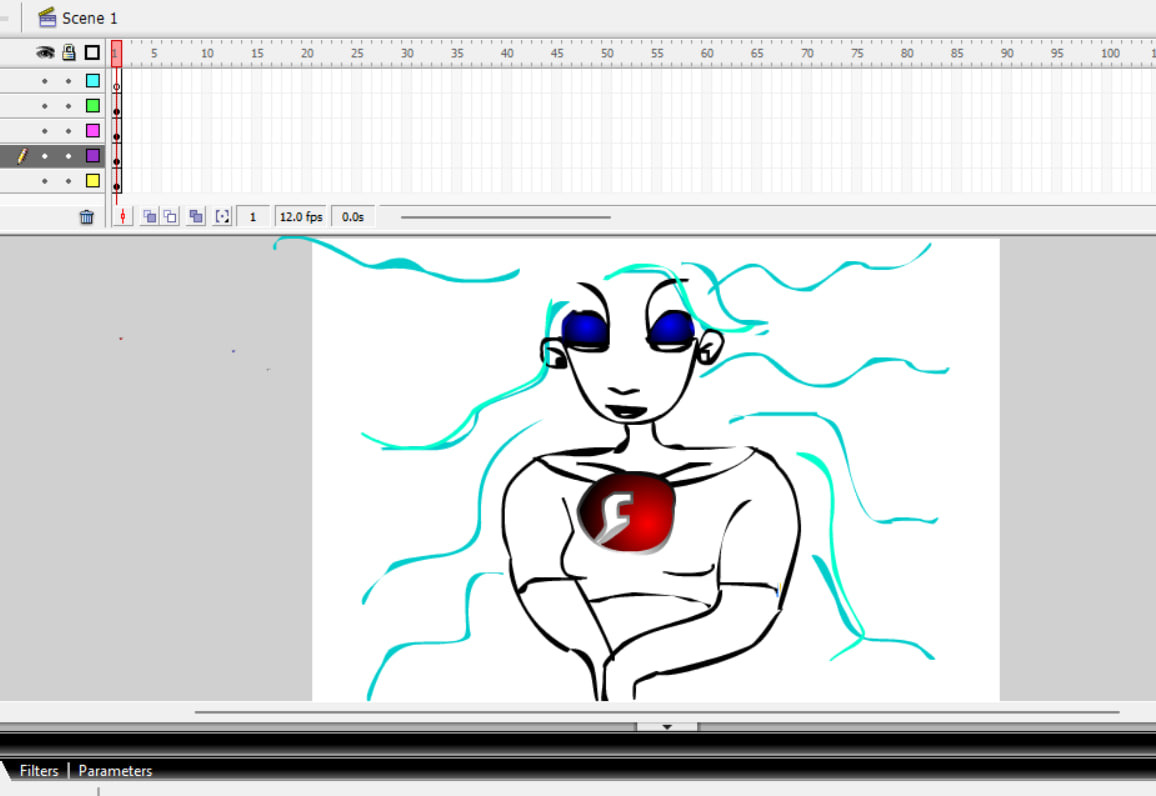Toggle lock dot of the purple layer
Viewport: 1156px width, 796px height.
click(x=69, y=156)
